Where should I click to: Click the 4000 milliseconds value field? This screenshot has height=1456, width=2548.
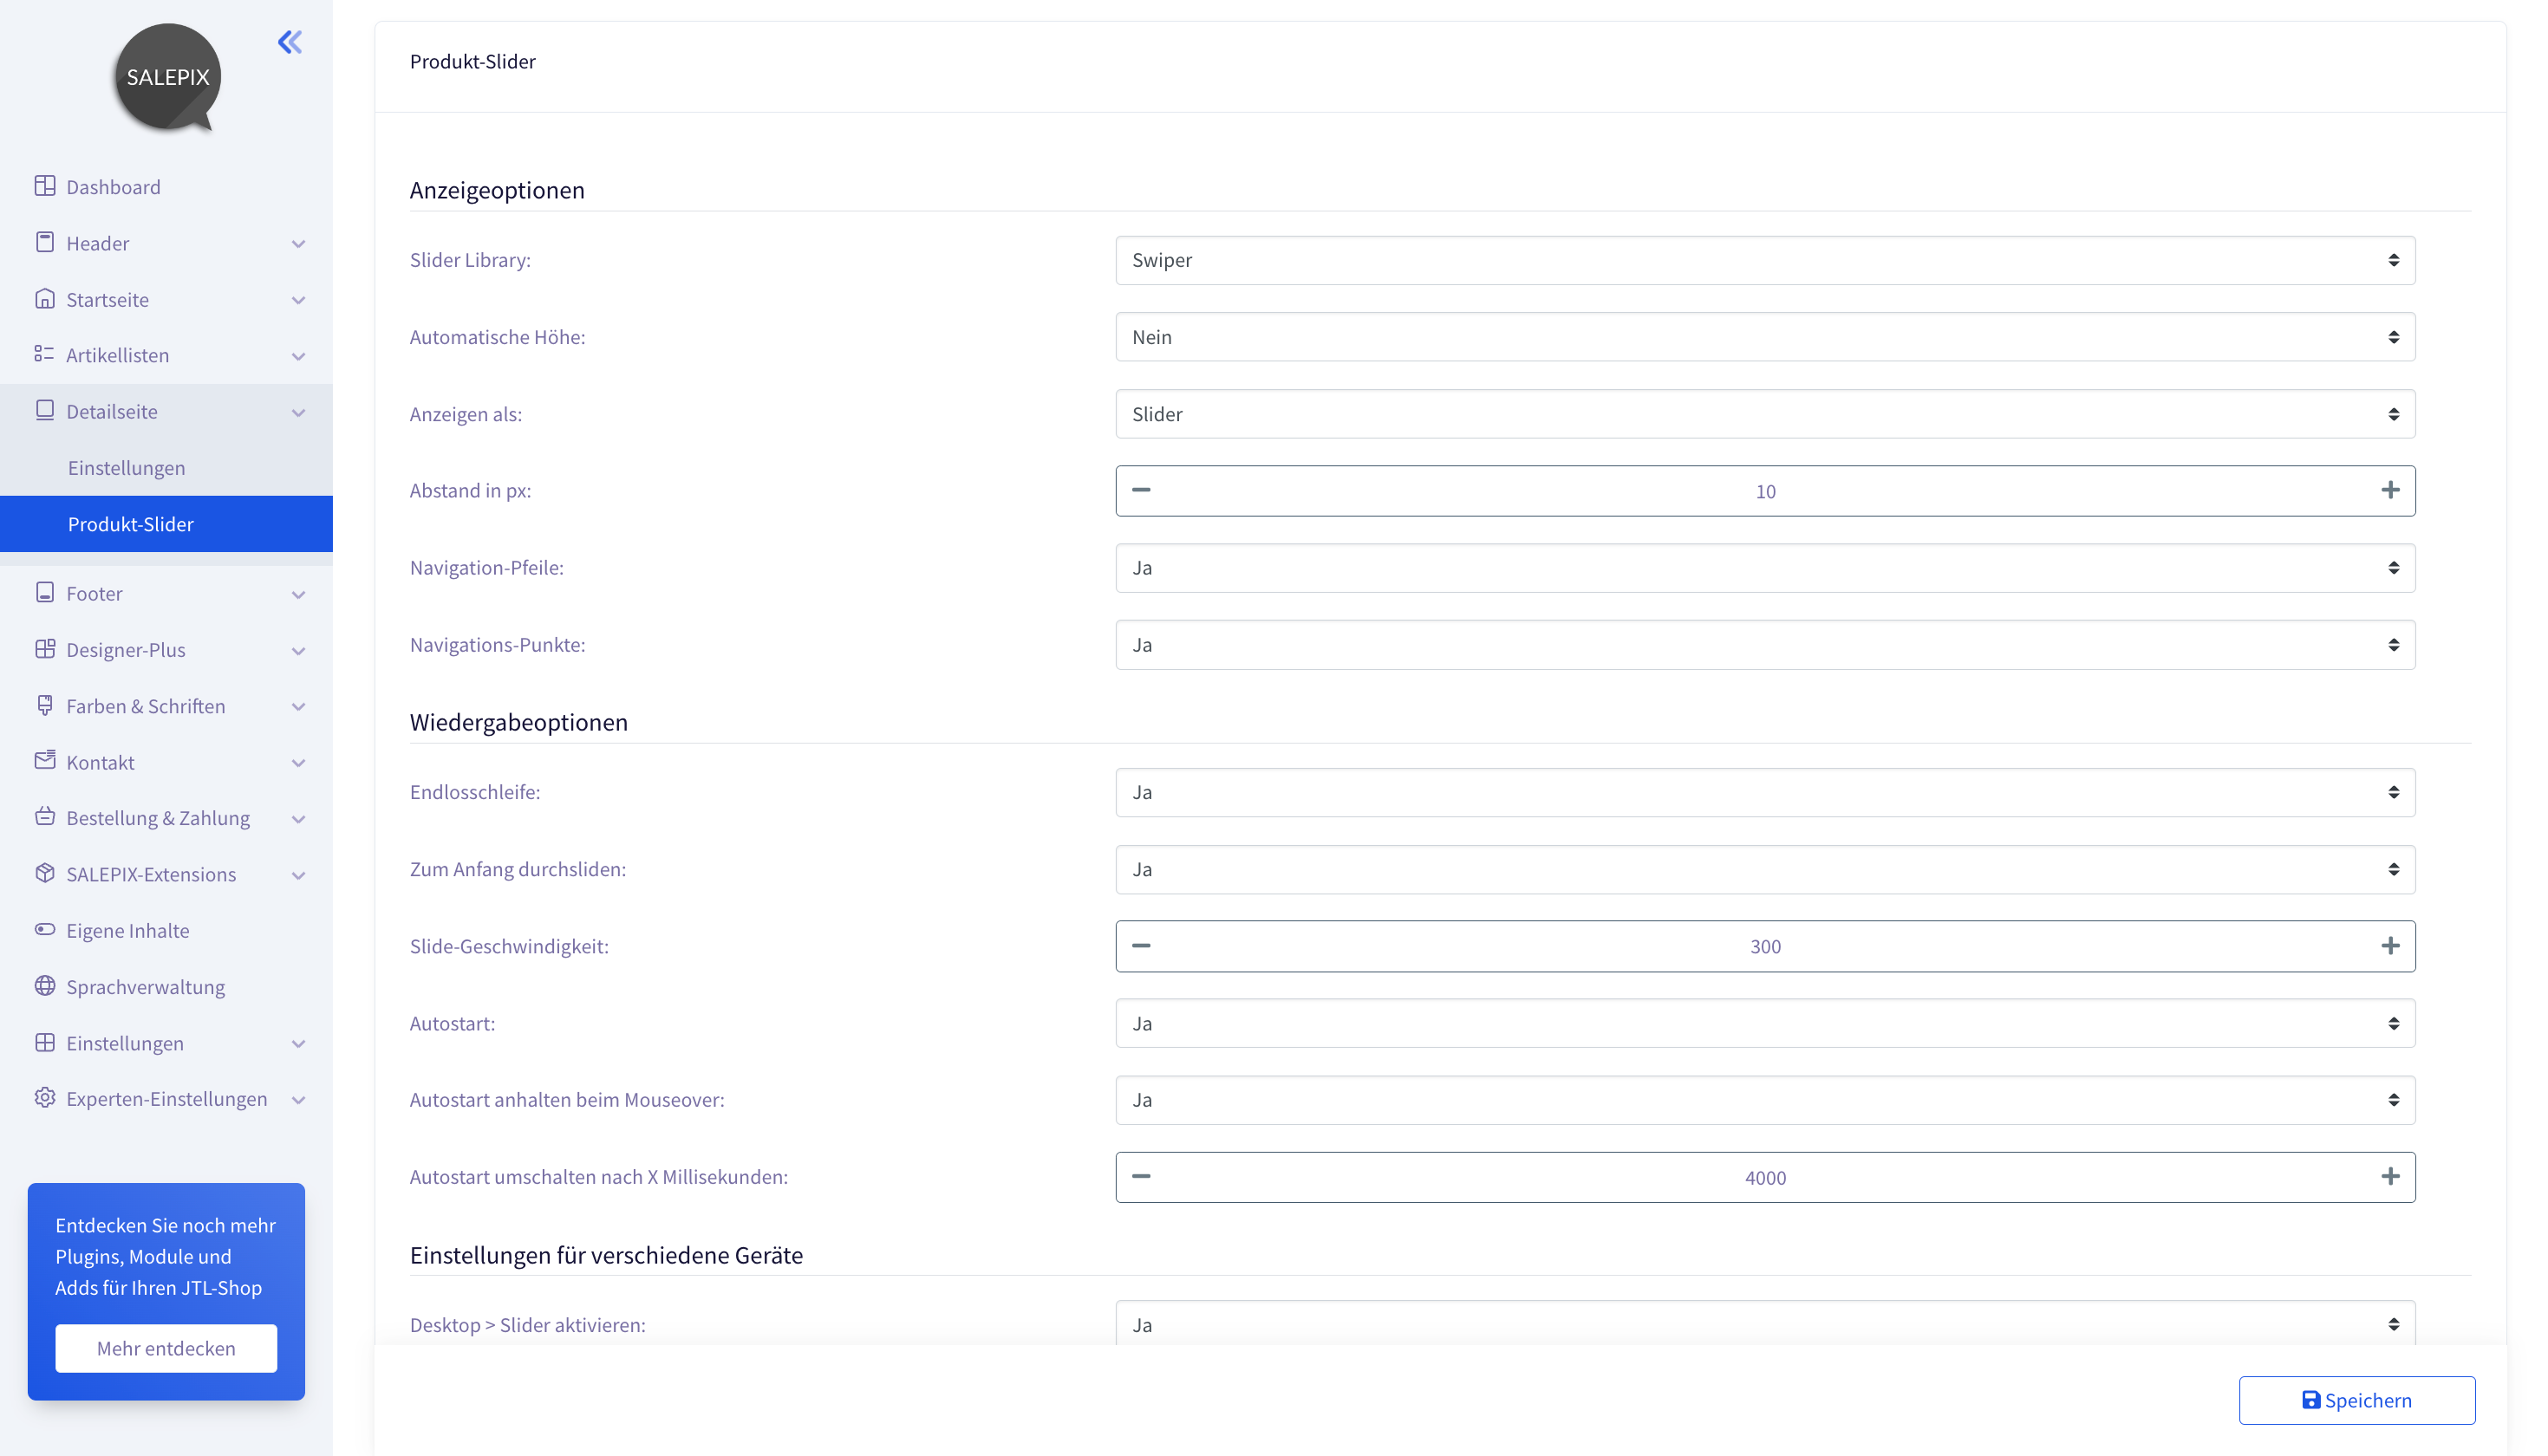click(x=1765, y=1177)
